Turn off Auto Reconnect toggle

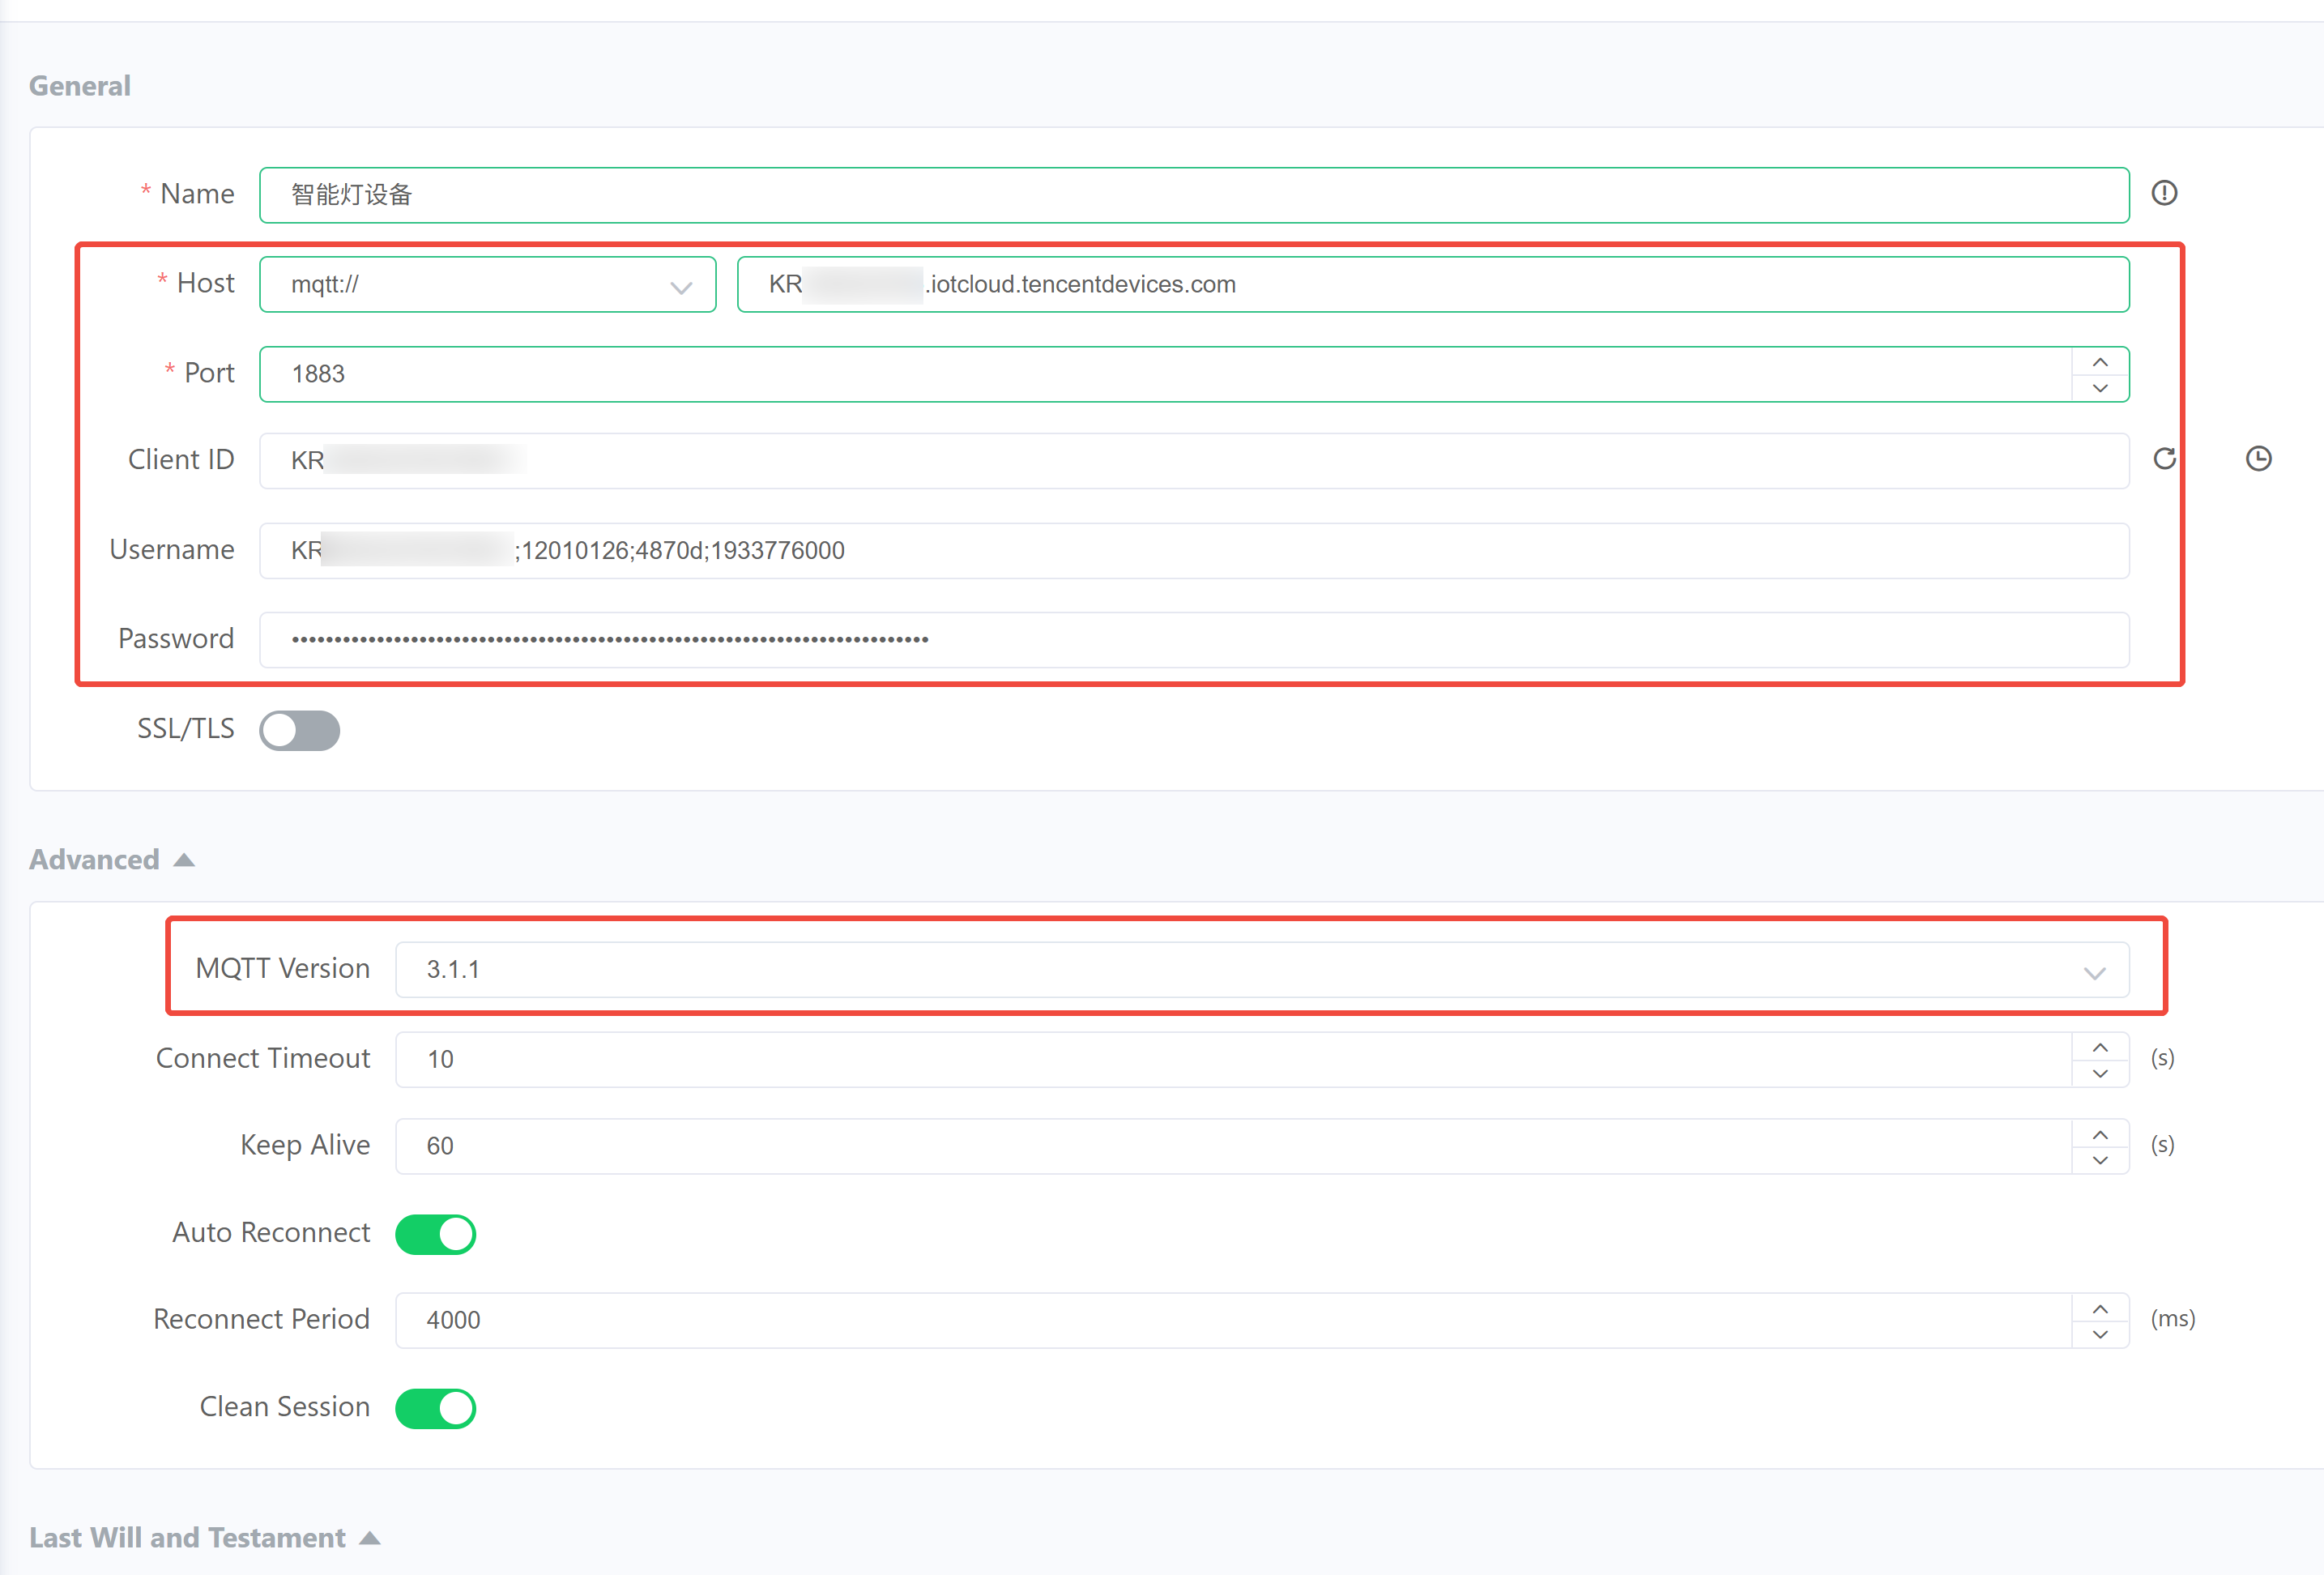pos(436,1234)
